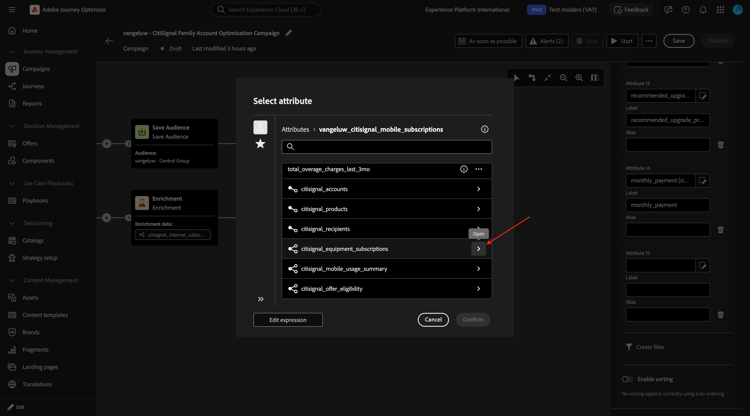Open Alerts (2) button
Screen dimensions: 750x416
[x=547, y=41]
